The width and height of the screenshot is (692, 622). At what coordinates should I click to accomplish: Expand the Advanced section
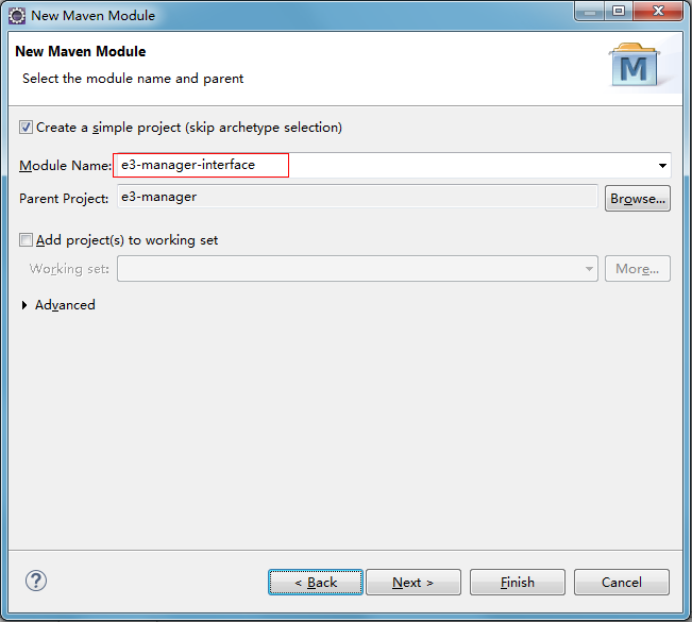click(x=24, y=305)
